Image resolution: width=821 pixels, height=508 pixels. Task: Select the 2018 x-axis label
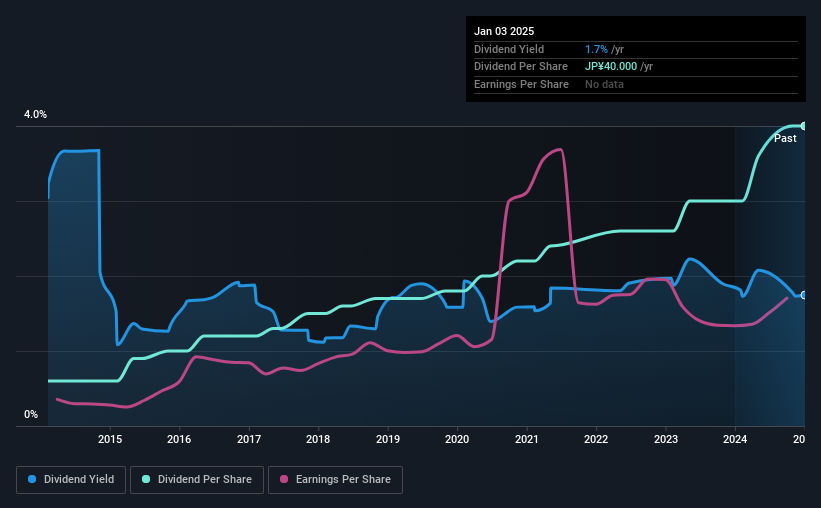coord(318,439)
